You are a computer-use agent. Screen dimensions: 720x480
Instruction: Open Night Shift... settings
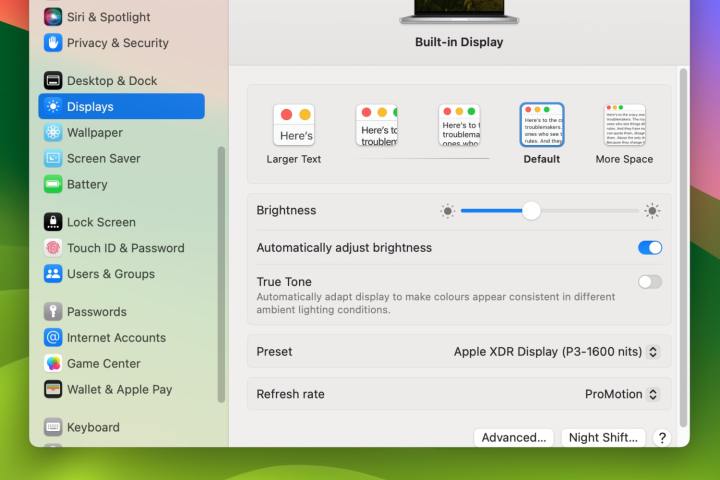[603, 437]
